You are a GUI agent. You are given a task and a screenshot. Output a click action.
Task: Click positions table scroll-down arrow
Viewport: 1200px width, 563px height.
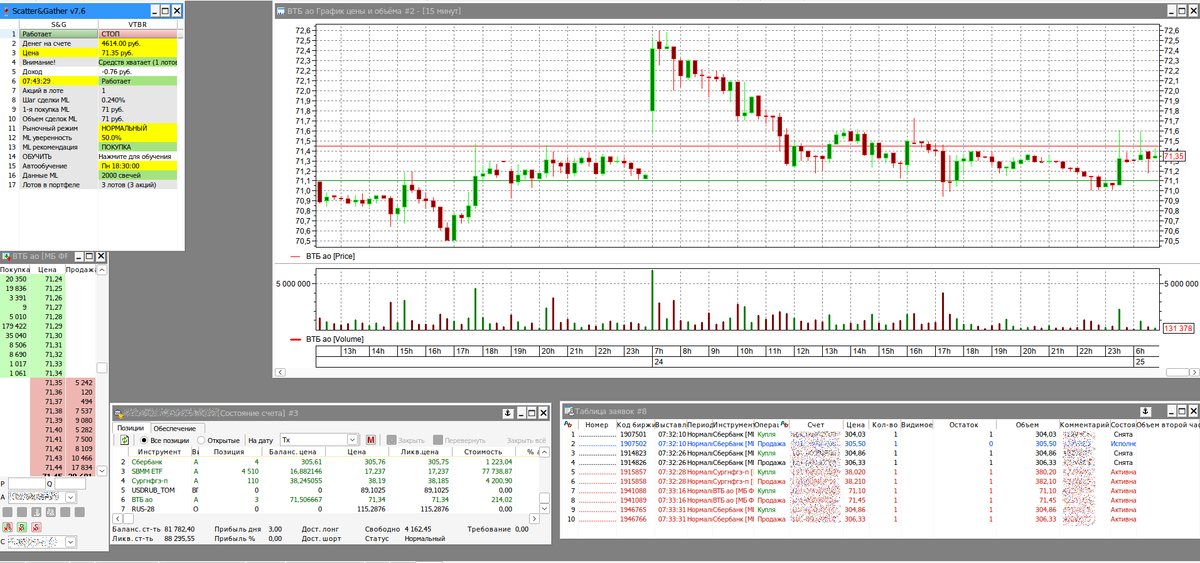(x=544, y=508)
